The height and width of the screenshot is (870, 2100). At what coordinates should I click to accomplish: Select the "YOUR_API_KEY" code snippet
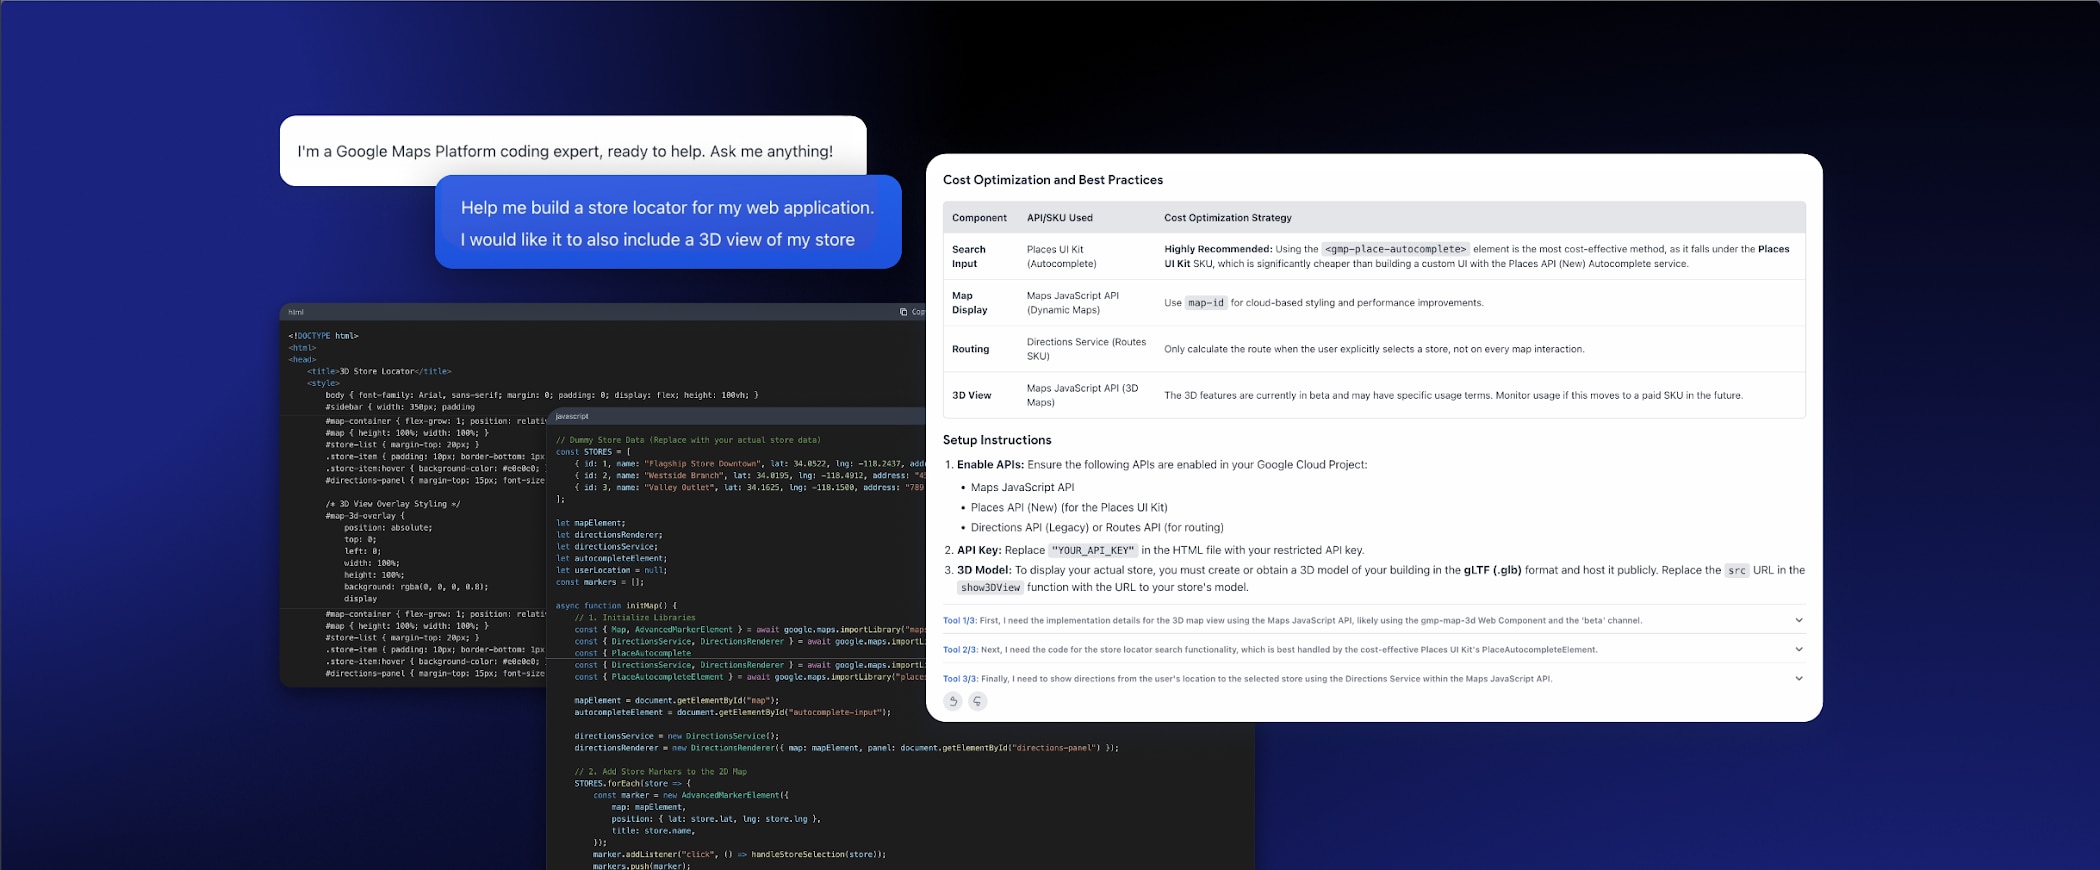(1093, 550)
